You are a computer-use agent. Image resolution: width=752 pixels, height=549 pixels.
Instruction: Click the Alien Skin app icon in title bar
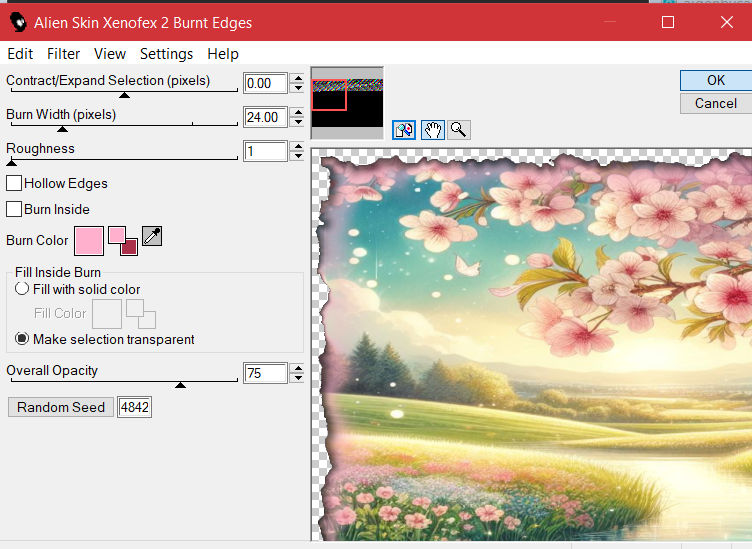18,22
